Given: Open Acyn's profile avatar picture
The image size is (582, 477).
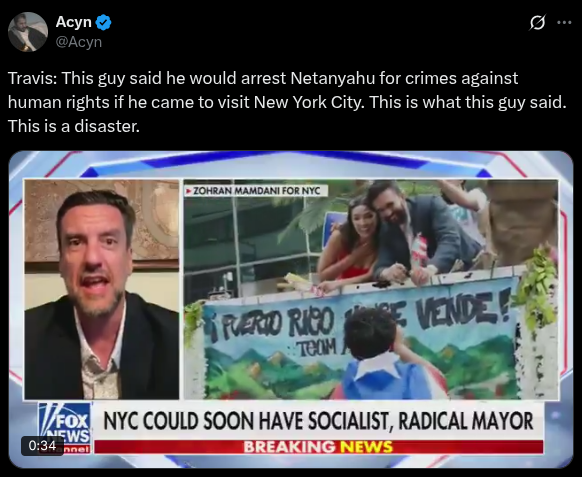Looking at the screenshot, I should (x=28, y=32).
